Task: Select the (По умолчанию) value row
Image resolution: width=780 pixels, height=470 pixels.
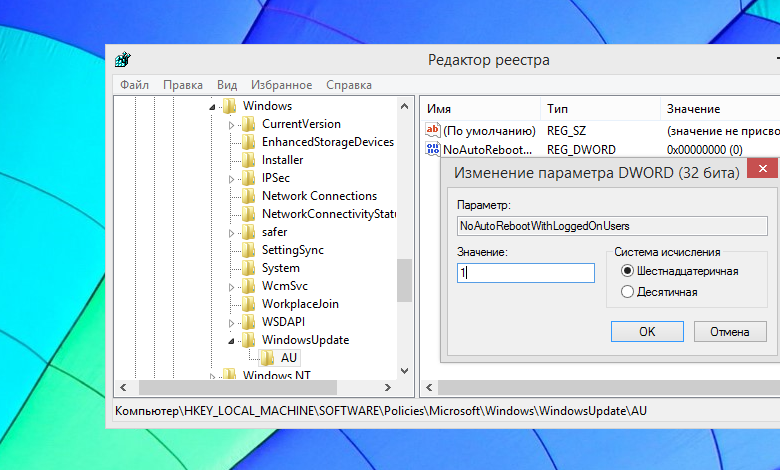Action: tap(489, 131)
